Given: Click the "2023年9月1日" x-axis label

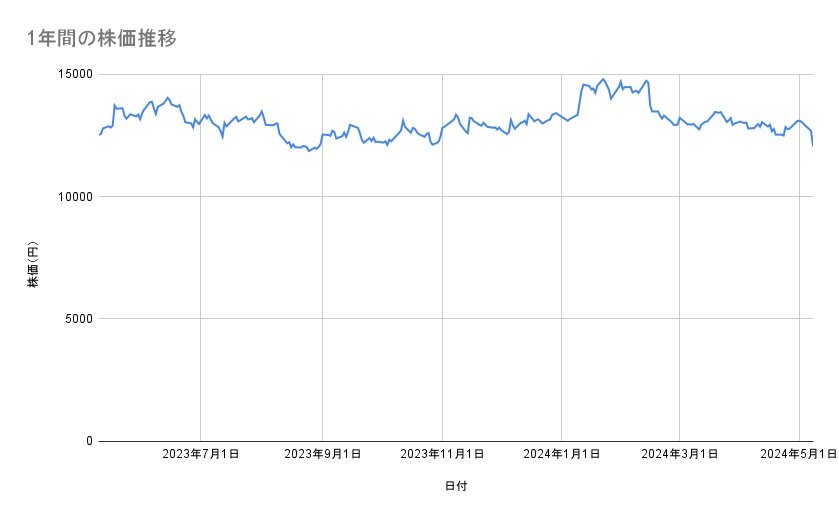Looking at the screenshot, I should point(322,455).
